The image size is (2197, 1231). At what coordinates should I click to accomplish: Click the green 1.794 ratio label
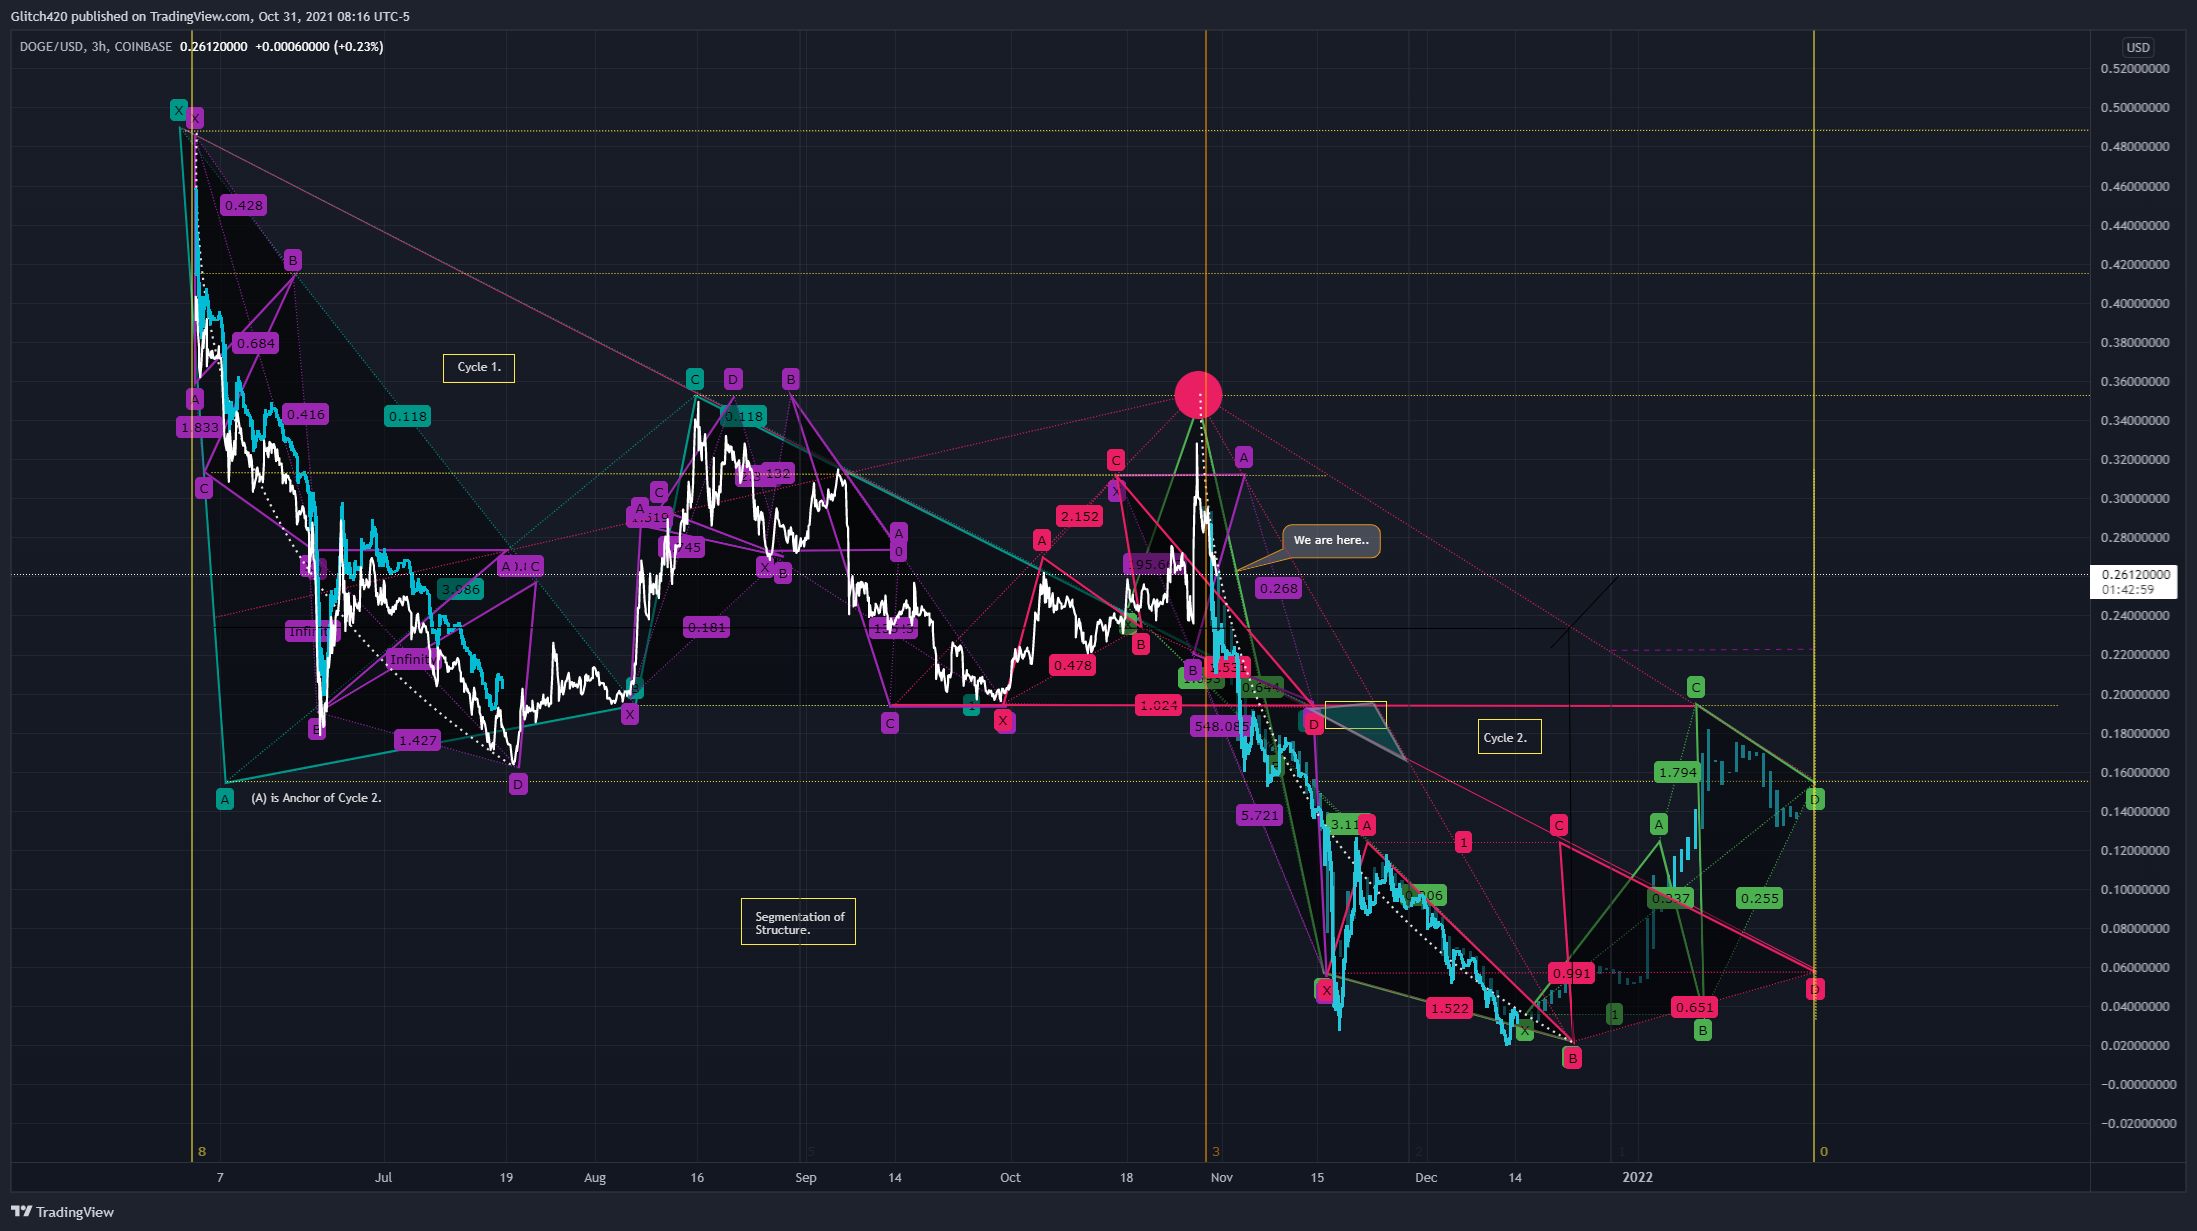tap(1677, 772)
